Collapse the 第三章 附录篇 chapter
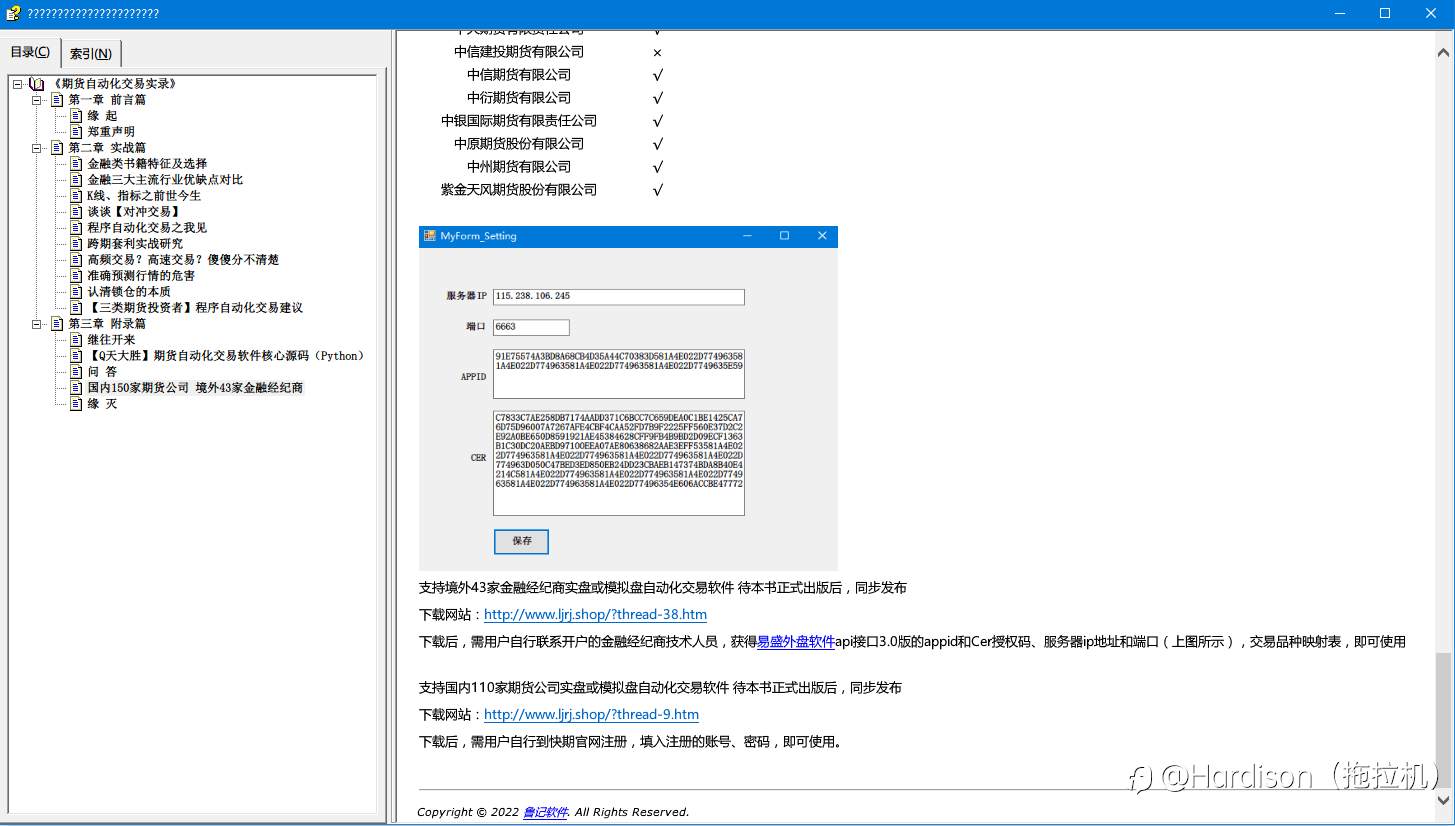Image resolution: width=1455 pixels, height=826 pixels. [37, 324]
